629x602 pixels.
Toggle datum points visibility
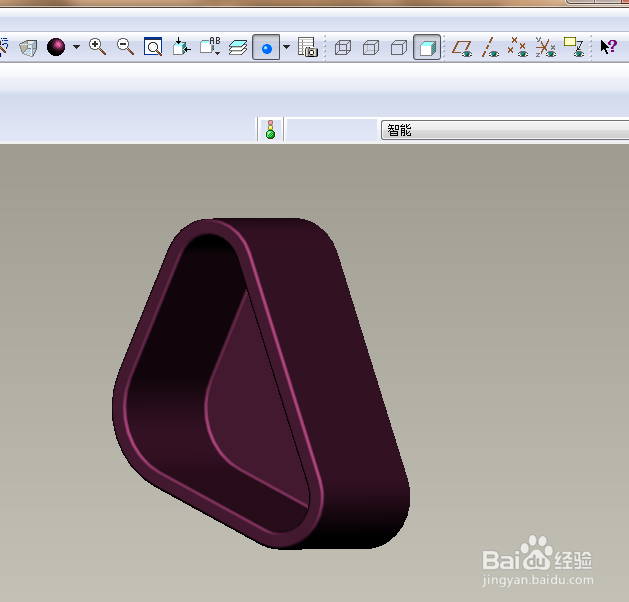(x=517, y=47)
